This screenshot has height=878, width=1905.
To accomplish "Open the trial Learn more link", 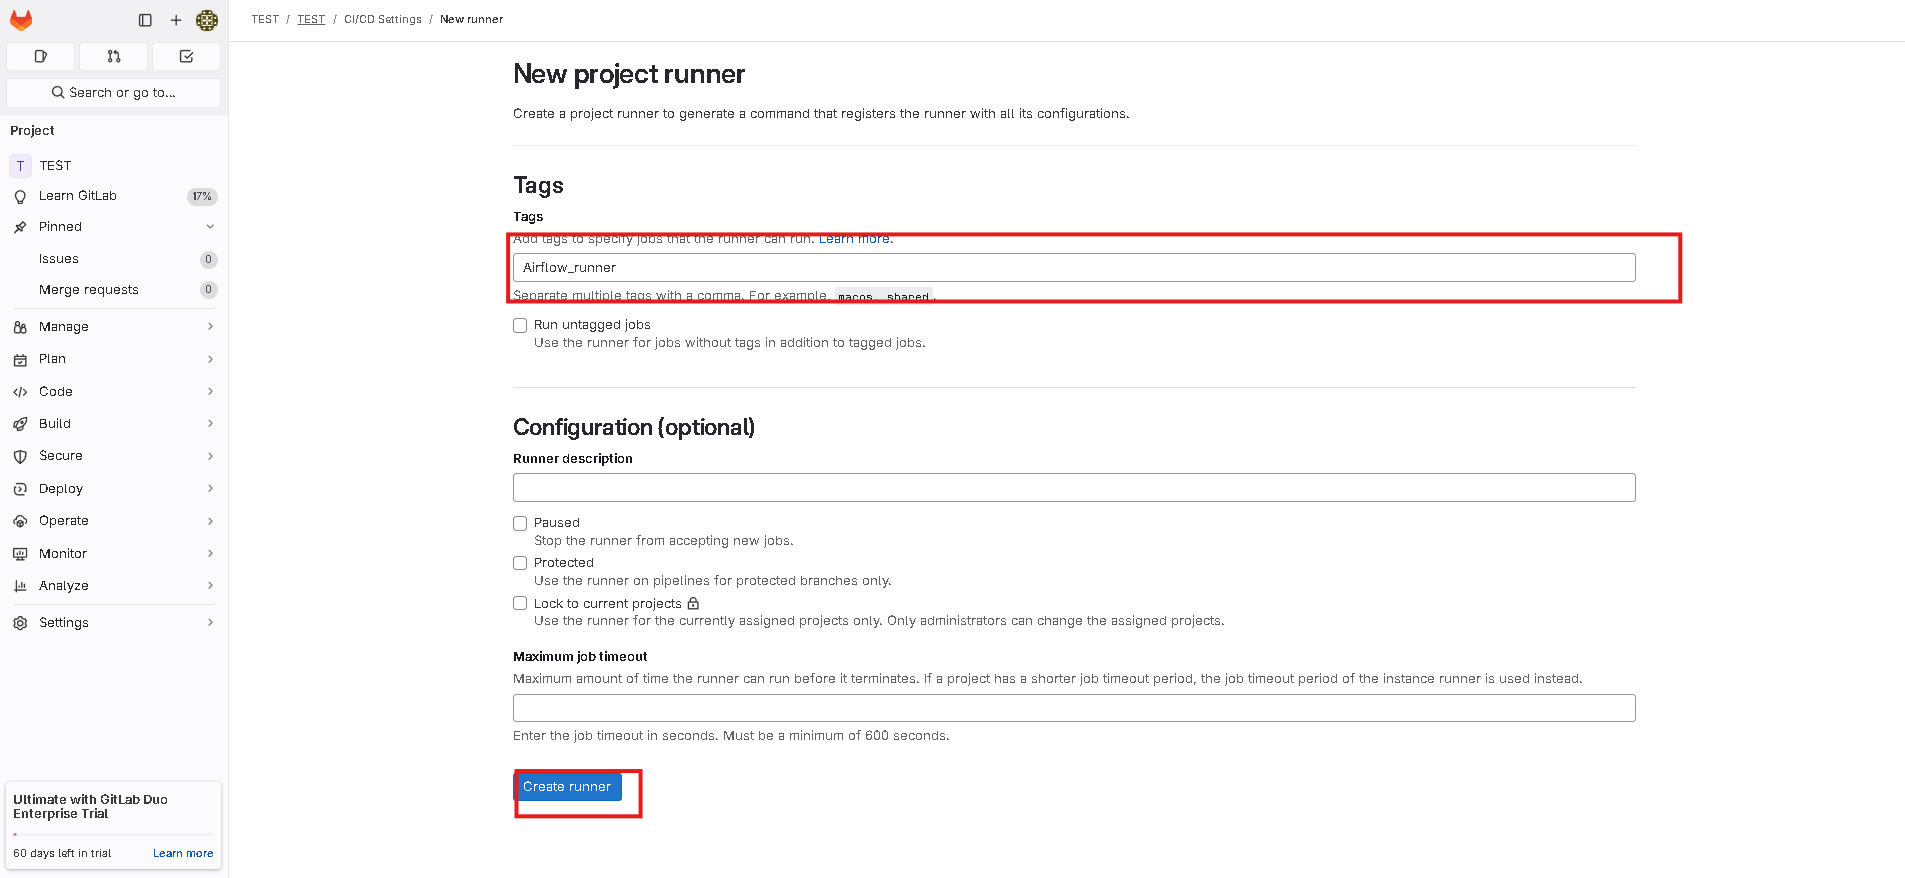I will [183, 853].
